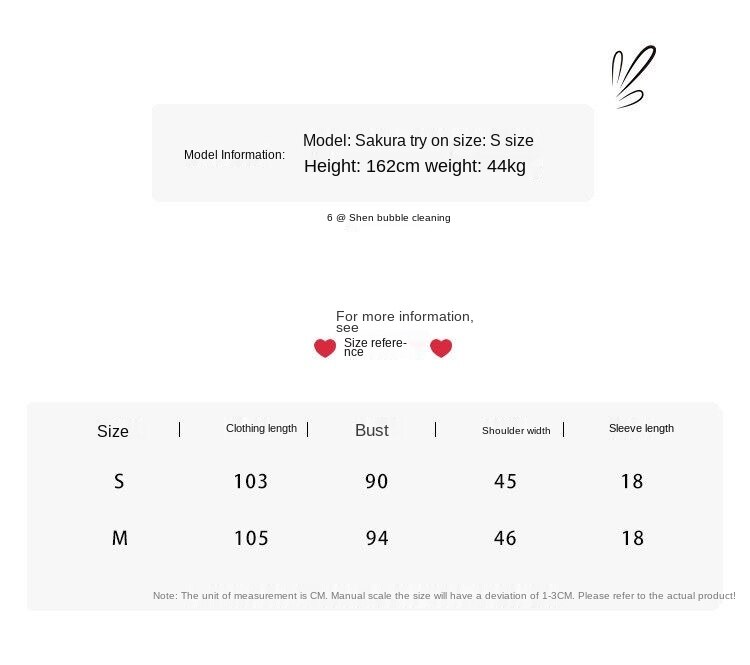This screenshot has width=750, height=665.
Task: Click the red heart right of Size reference
Action: point(441,348)
